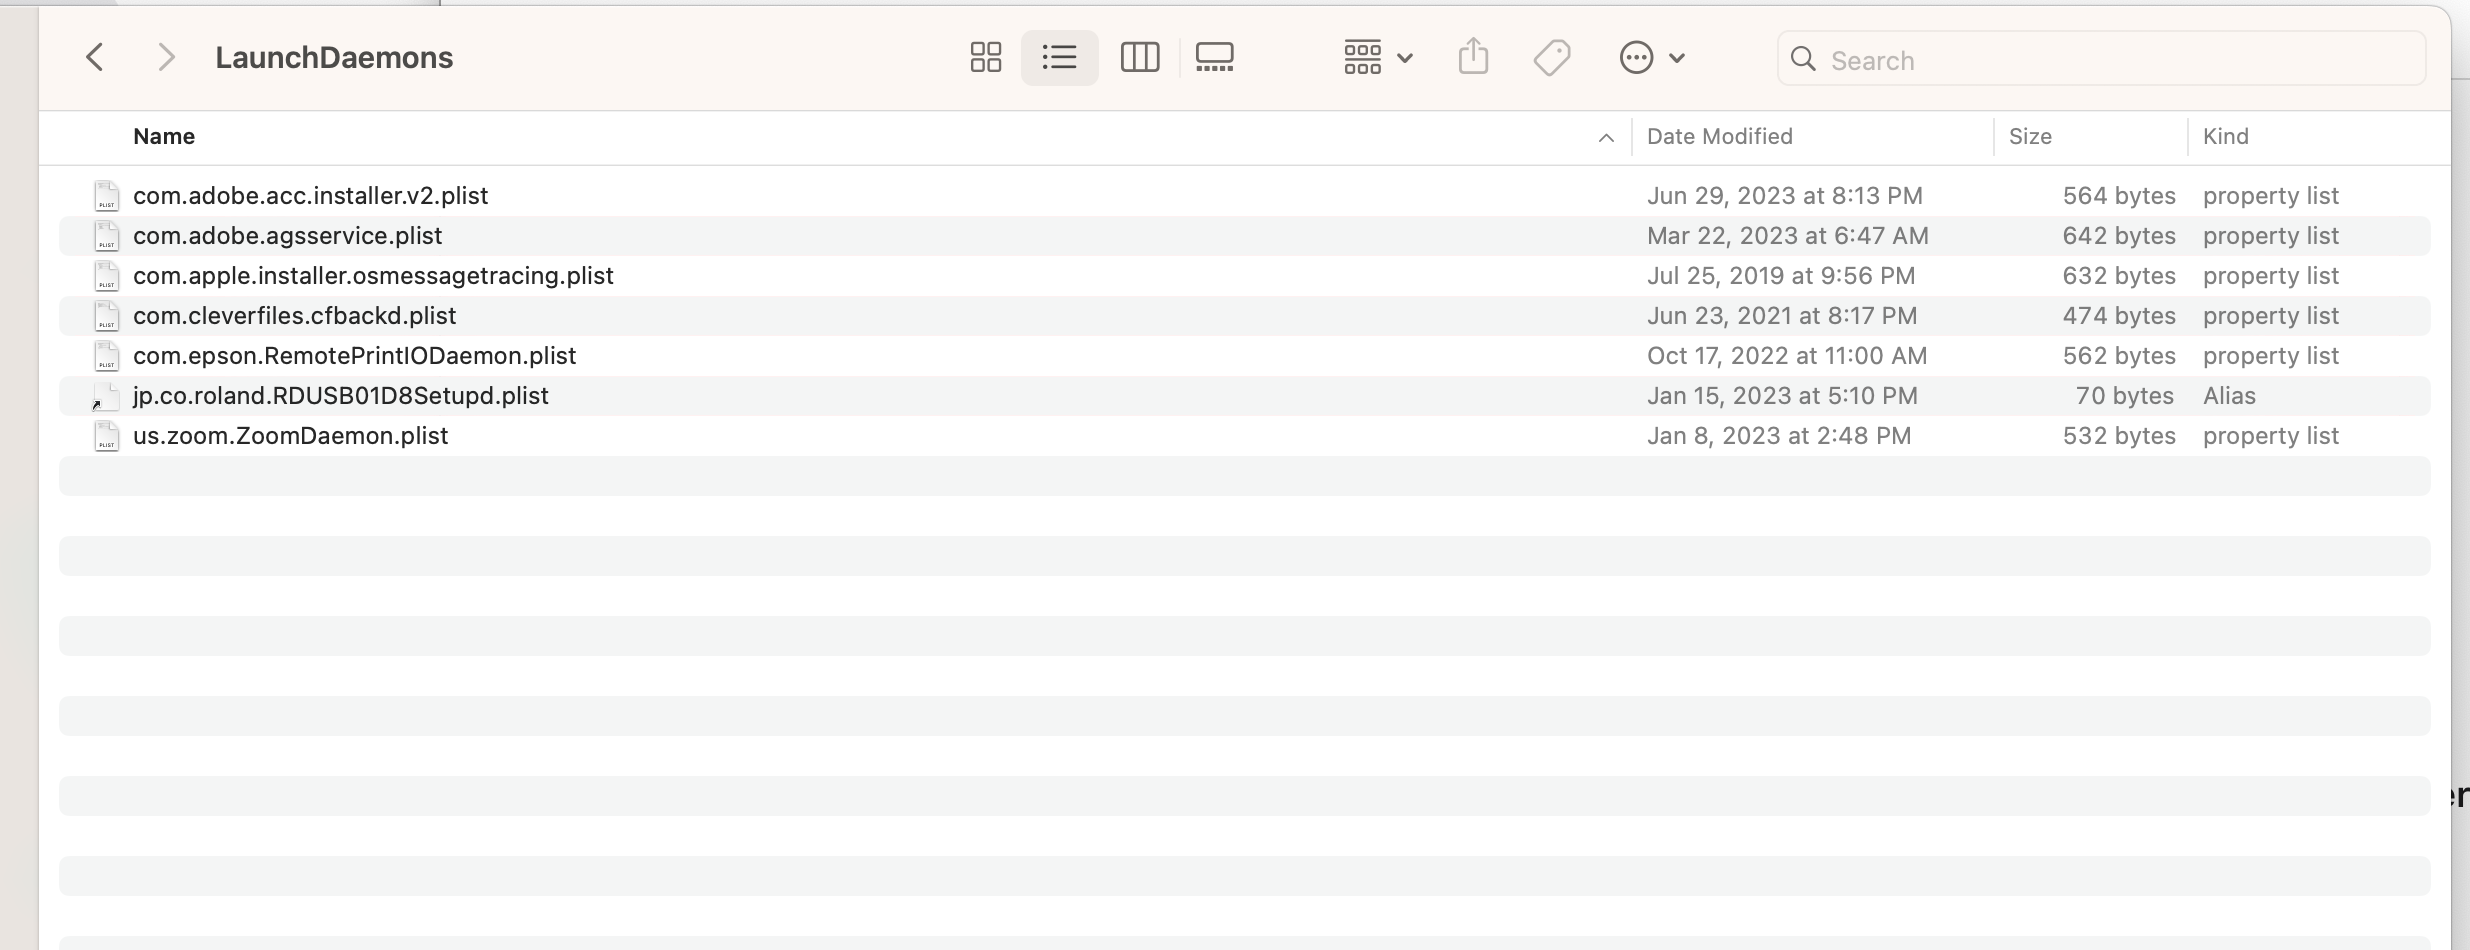Select jp.co.roland.RDUSB01D8Setupd.plist alias

340,396
